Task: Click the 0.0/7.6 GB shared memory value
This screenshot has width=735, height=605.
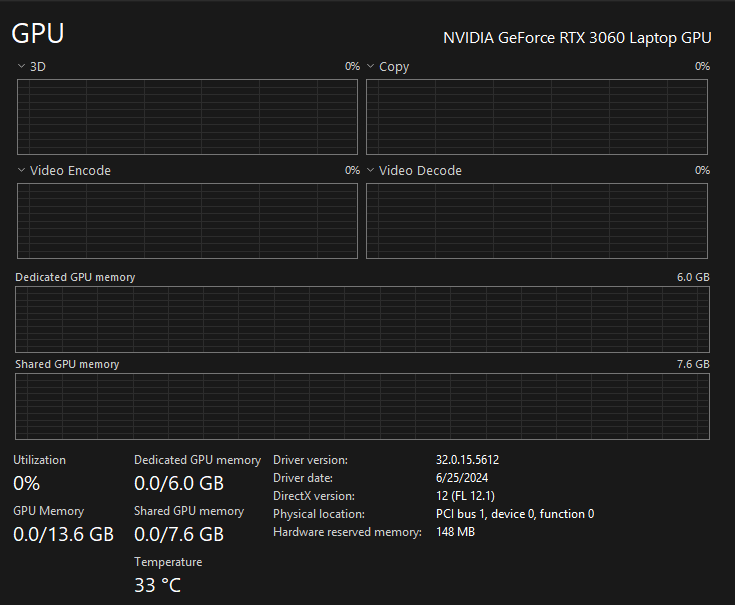Action: click(179, 535)
